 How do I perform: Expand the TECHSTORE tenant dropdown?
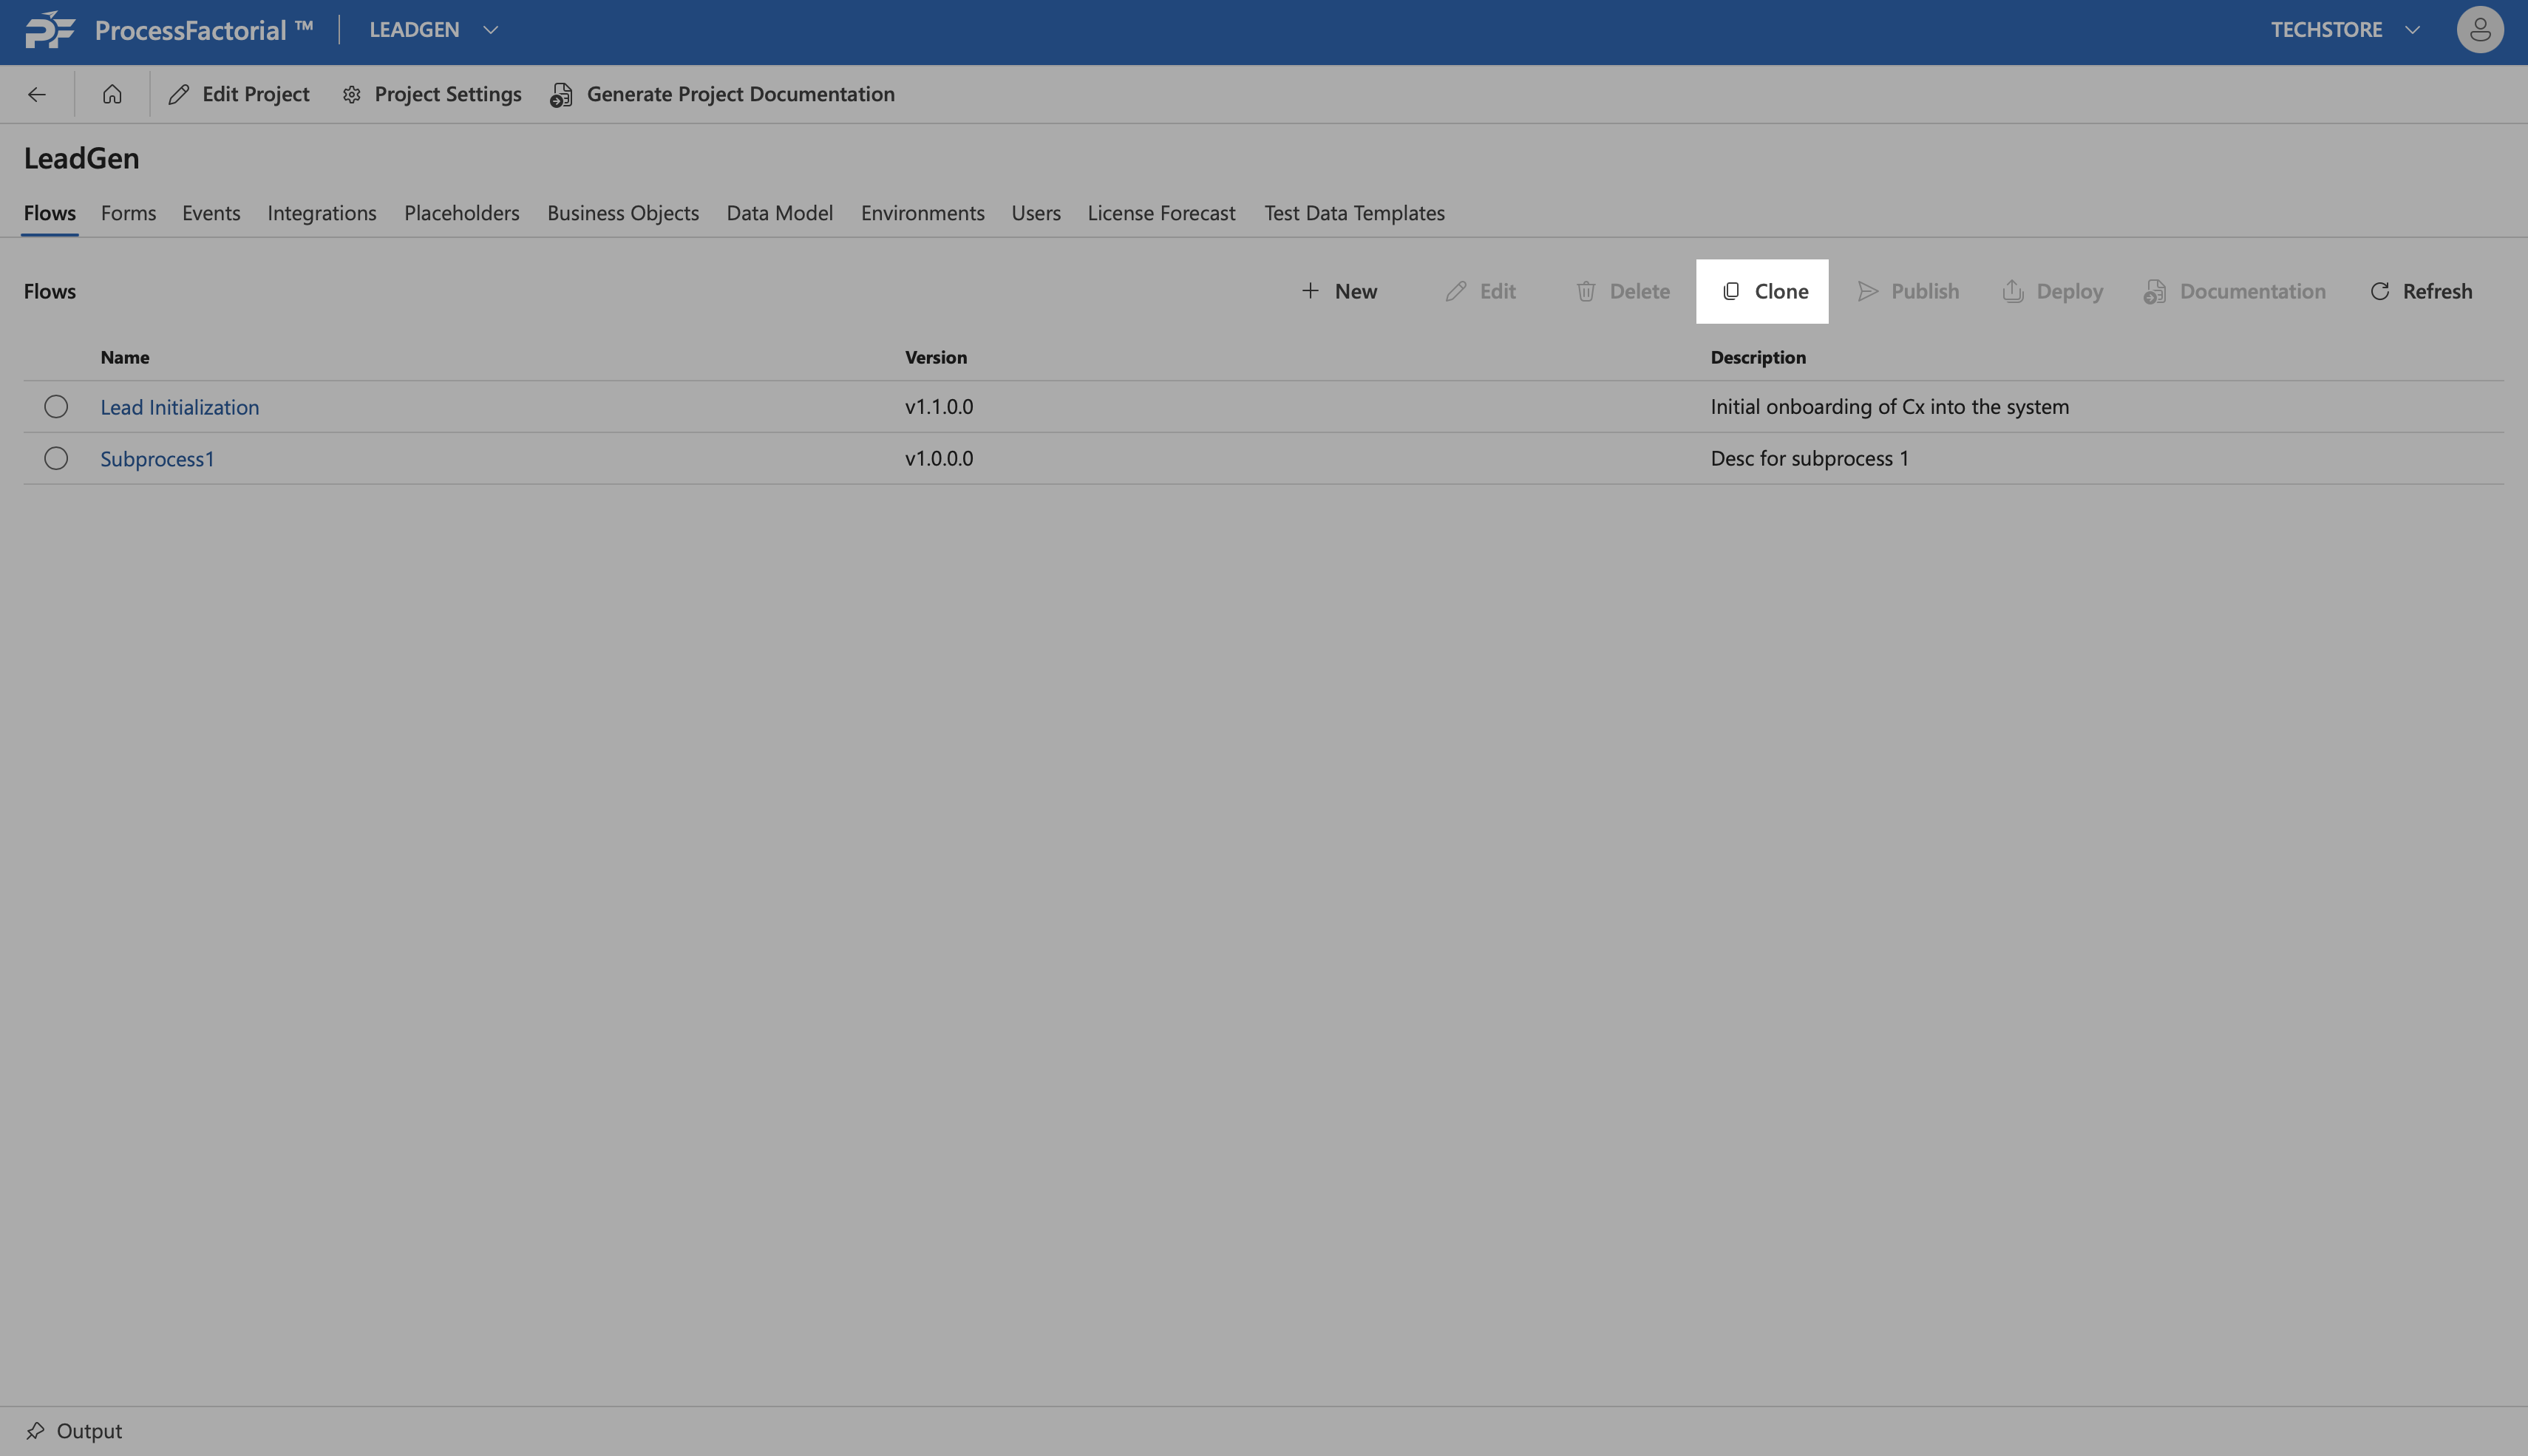[2412, 30]
